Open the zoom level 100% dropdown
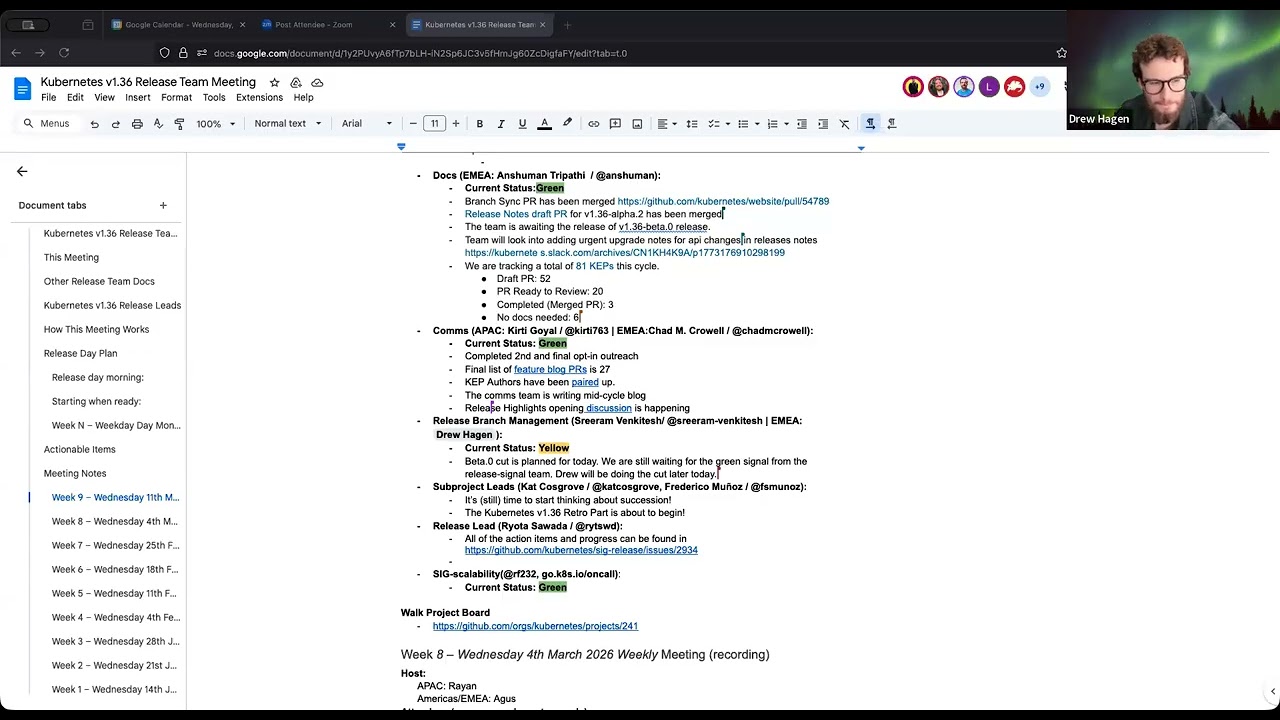This screenshot has height=720, width=1280. coord(215,124)
